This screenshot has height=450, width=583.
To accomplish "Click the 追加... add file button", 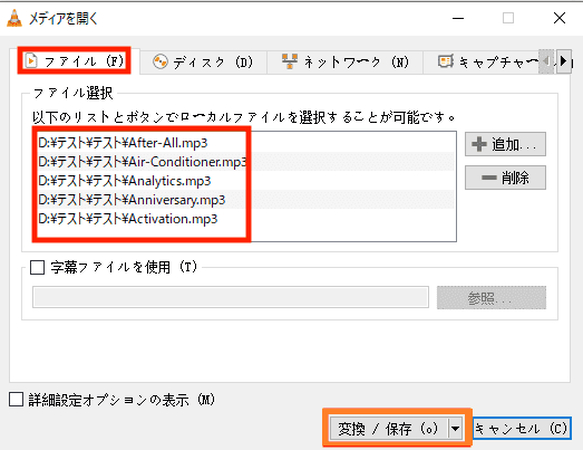I will (x=505, y=144).
